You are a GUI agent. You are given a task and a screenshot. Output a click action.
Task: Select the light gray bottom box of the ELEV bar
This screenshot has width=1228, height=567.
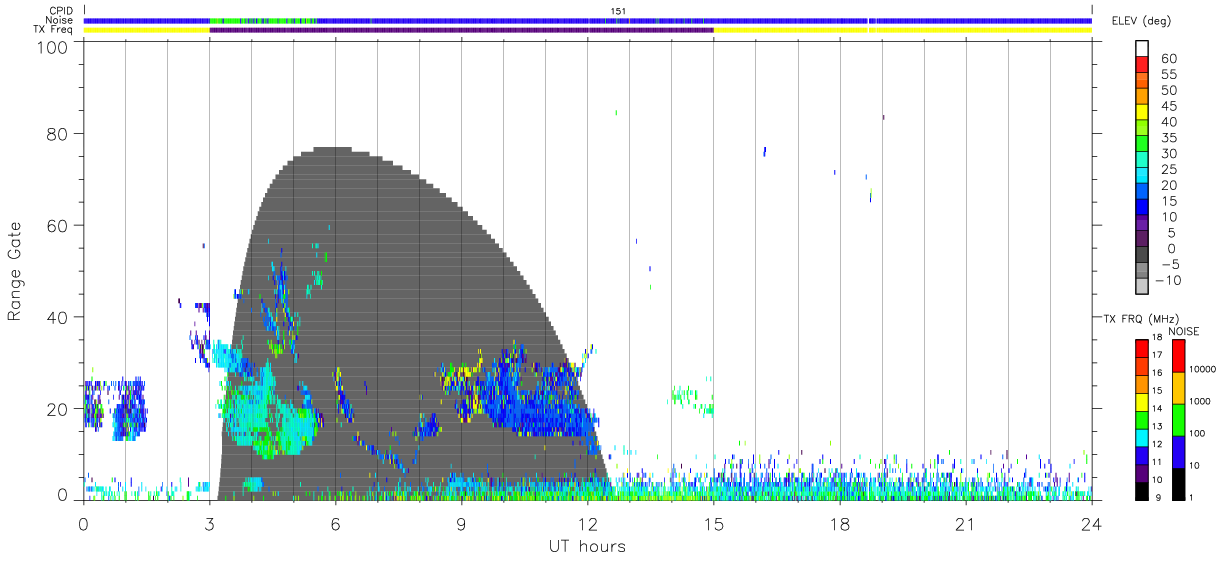pos(1144,286)
